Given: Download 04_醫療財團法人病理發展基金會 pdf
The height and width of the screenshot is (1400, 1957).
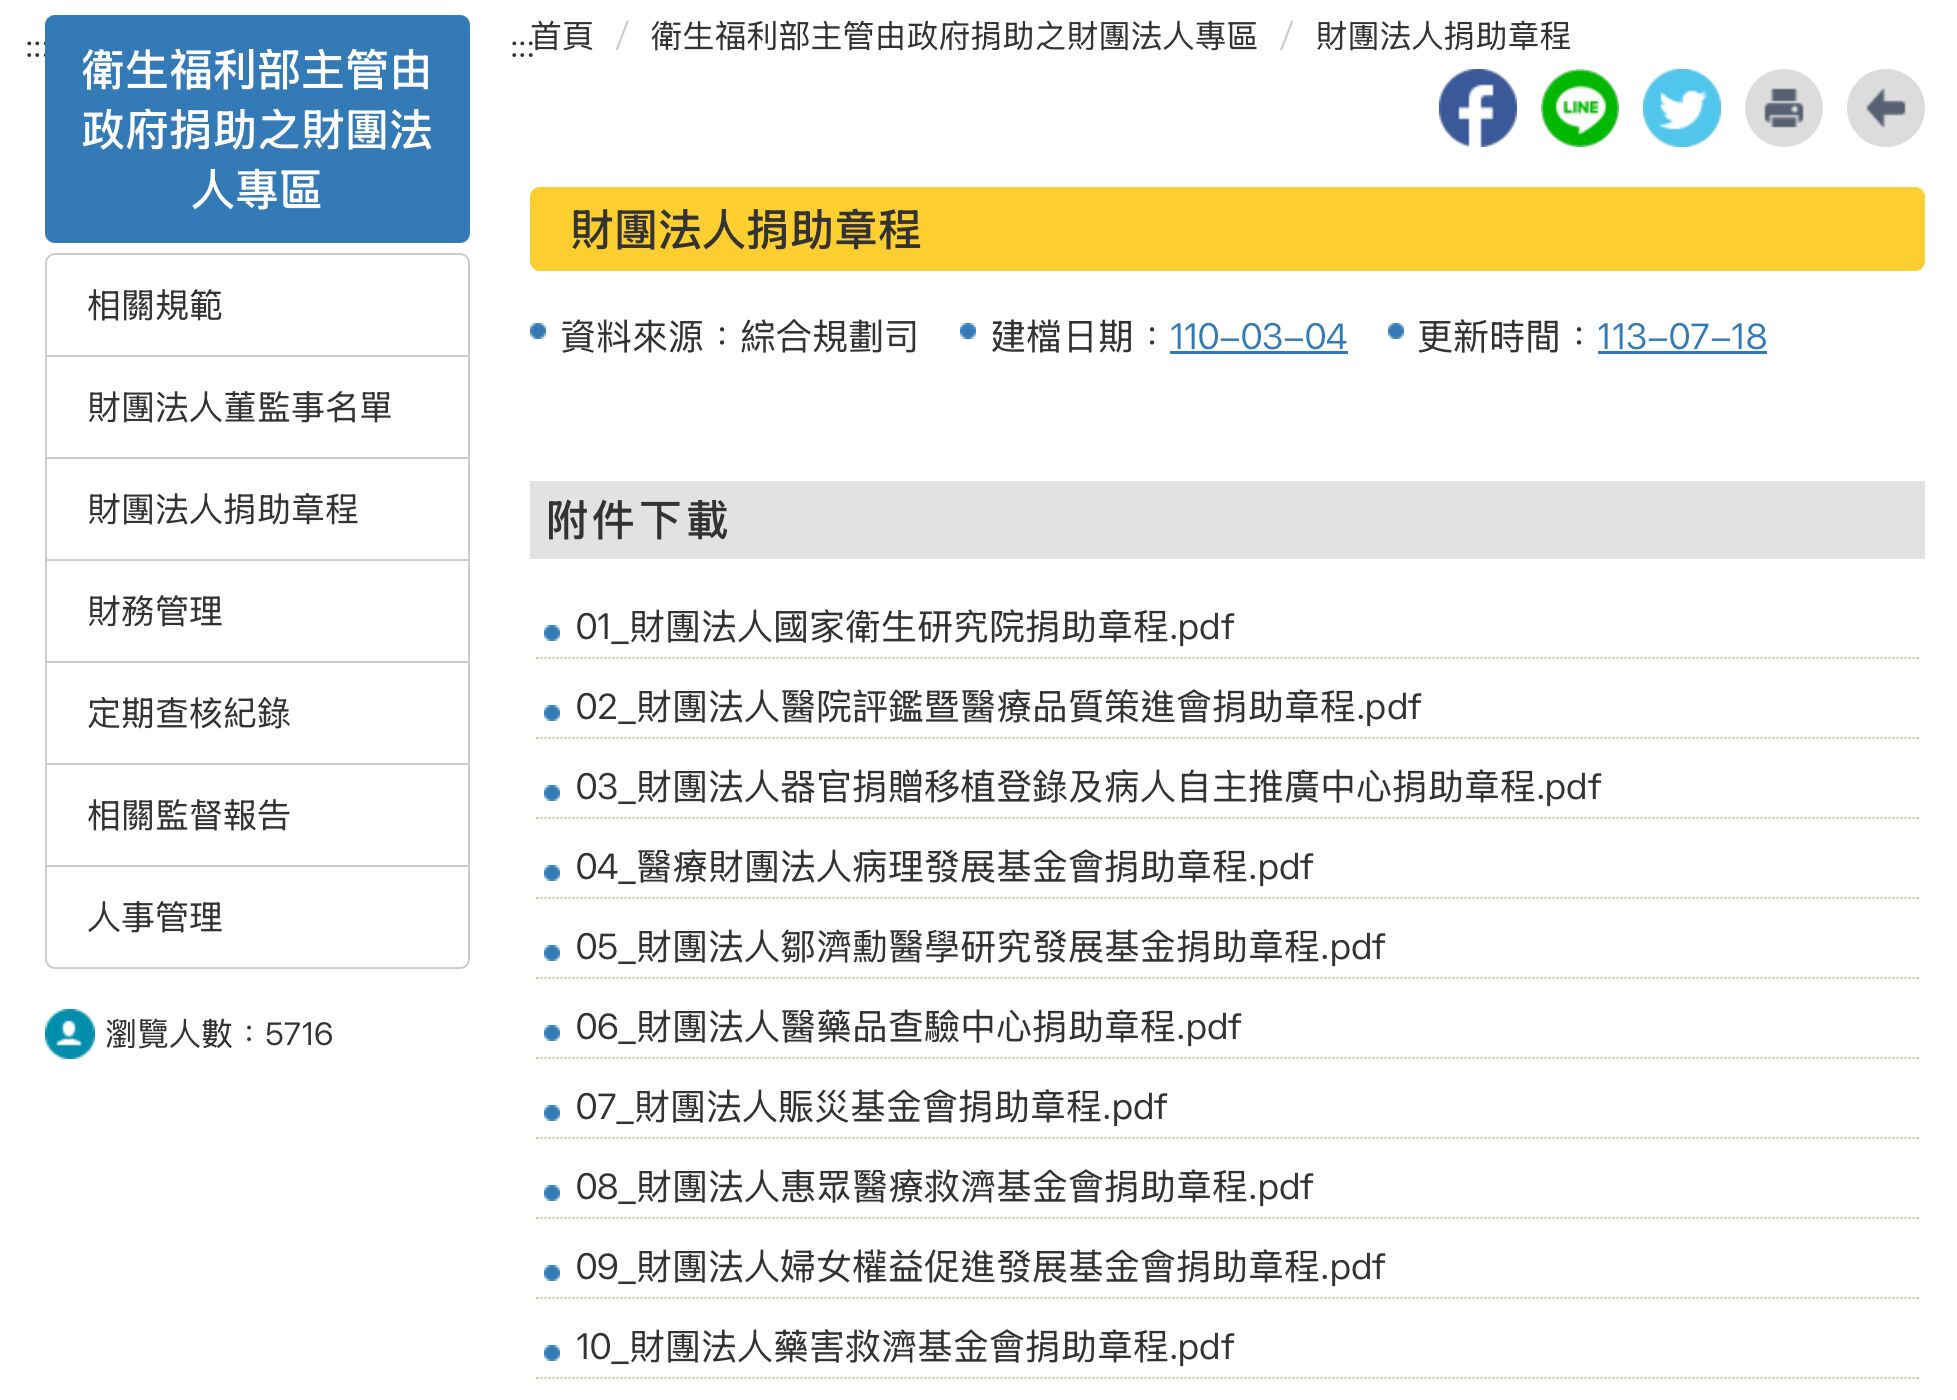Looking at the screenshot, I should click(943, 867).
